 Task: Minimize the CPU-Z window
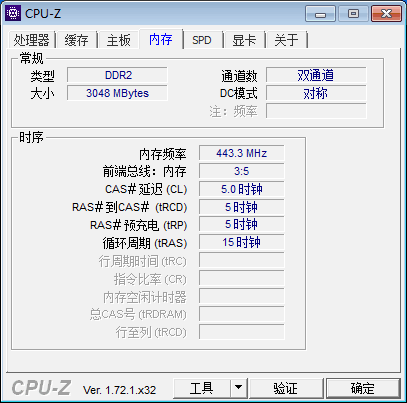point(320,14)
